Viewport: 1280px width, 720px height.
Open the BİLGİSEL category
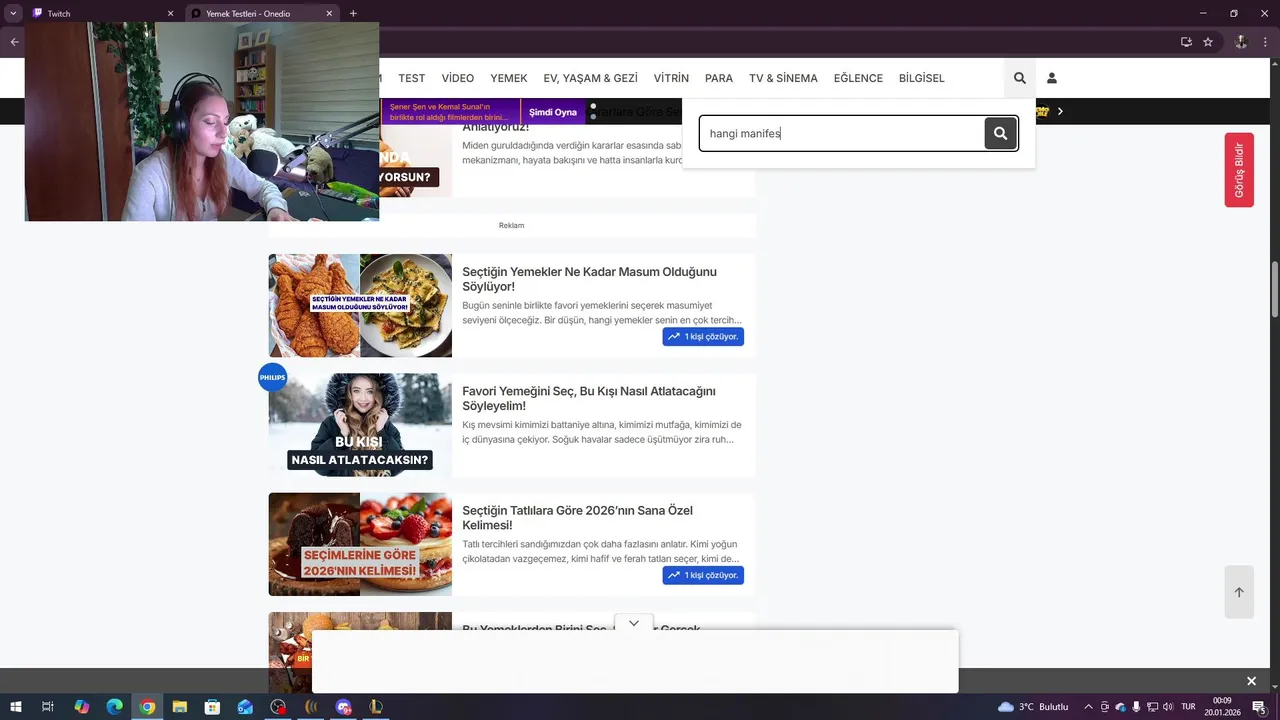(921, 78)
